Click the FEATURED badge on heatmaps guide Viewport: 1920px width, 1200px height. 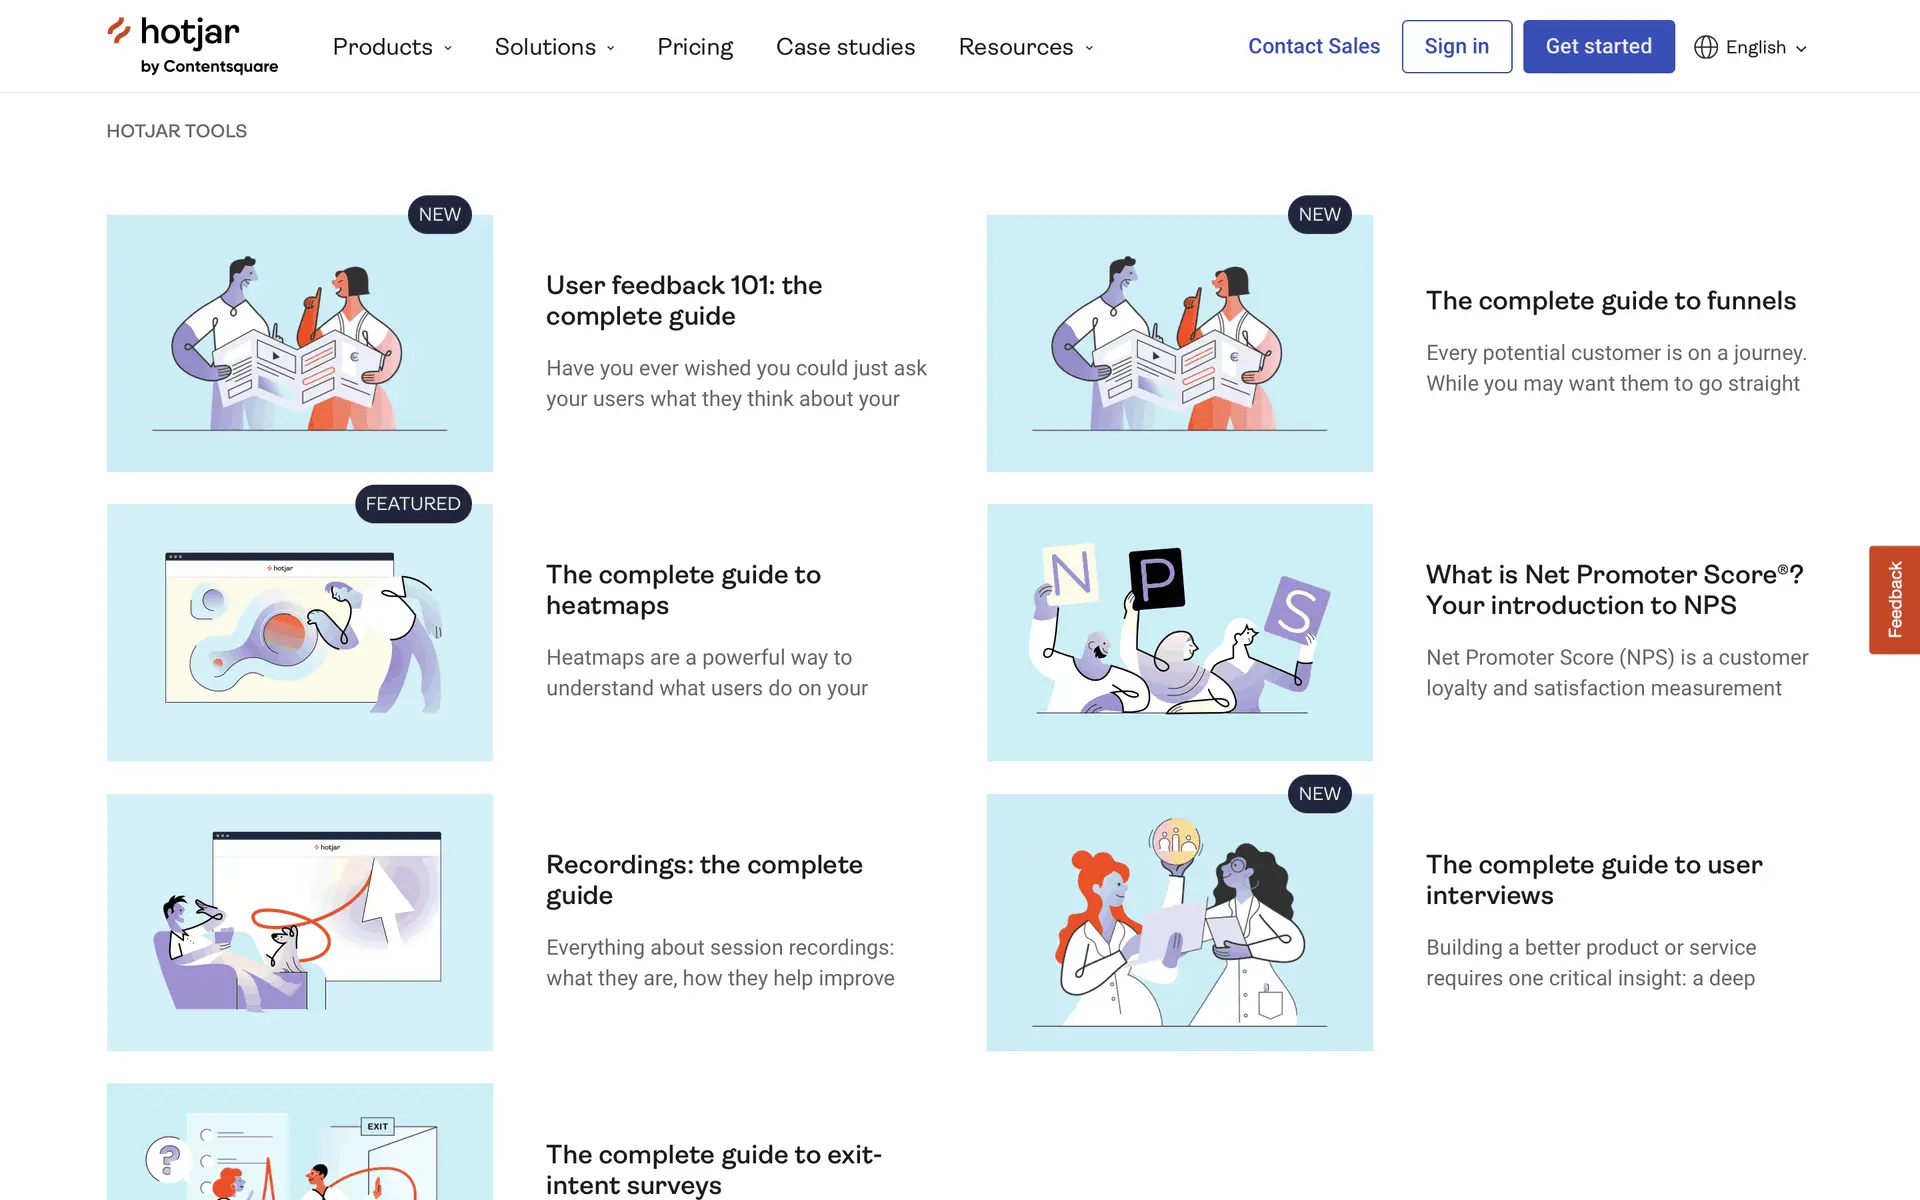(x=413, y=503)
